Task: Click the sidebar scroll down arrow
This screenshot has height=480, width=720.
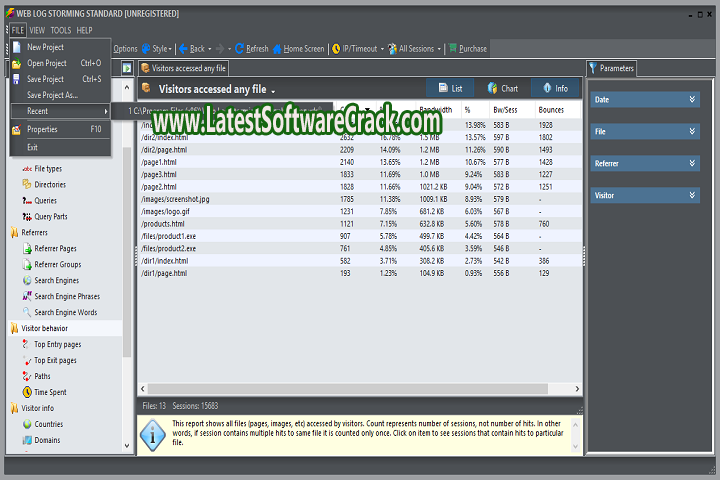Action: tap(127, 446)
